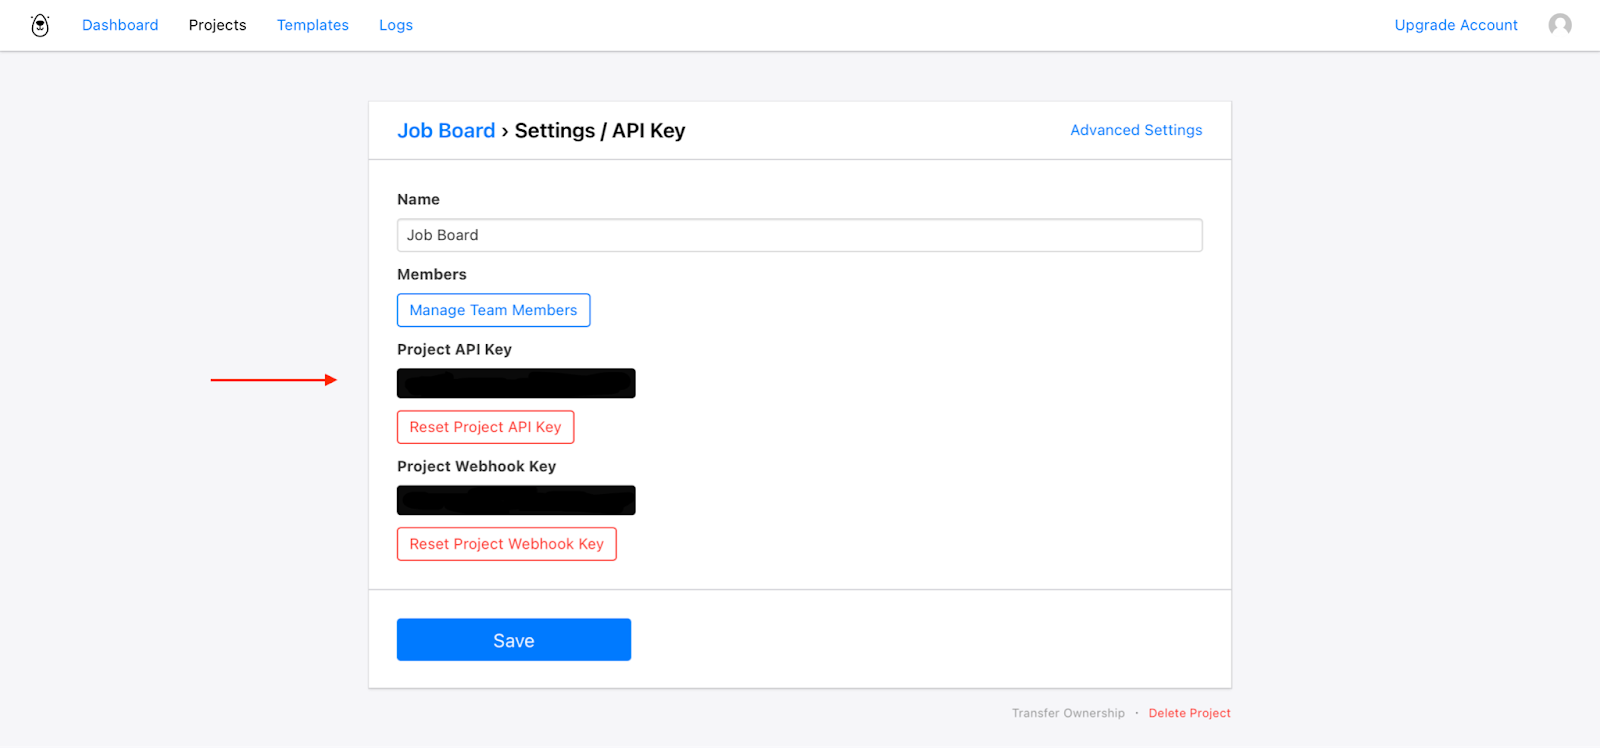Click Reset Project Webhook Key
The height and width of the screenshot is (748, 1600).
tap(506, 544)
